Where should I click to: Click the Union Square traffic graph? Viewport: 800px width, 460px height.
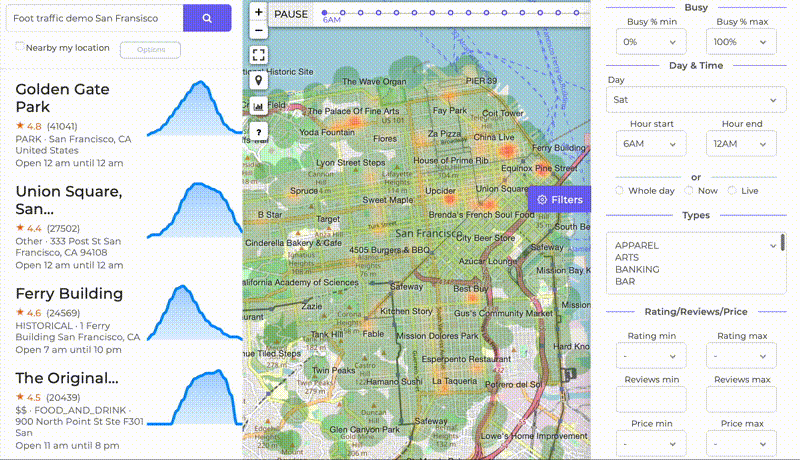click(x=194, y=210)
